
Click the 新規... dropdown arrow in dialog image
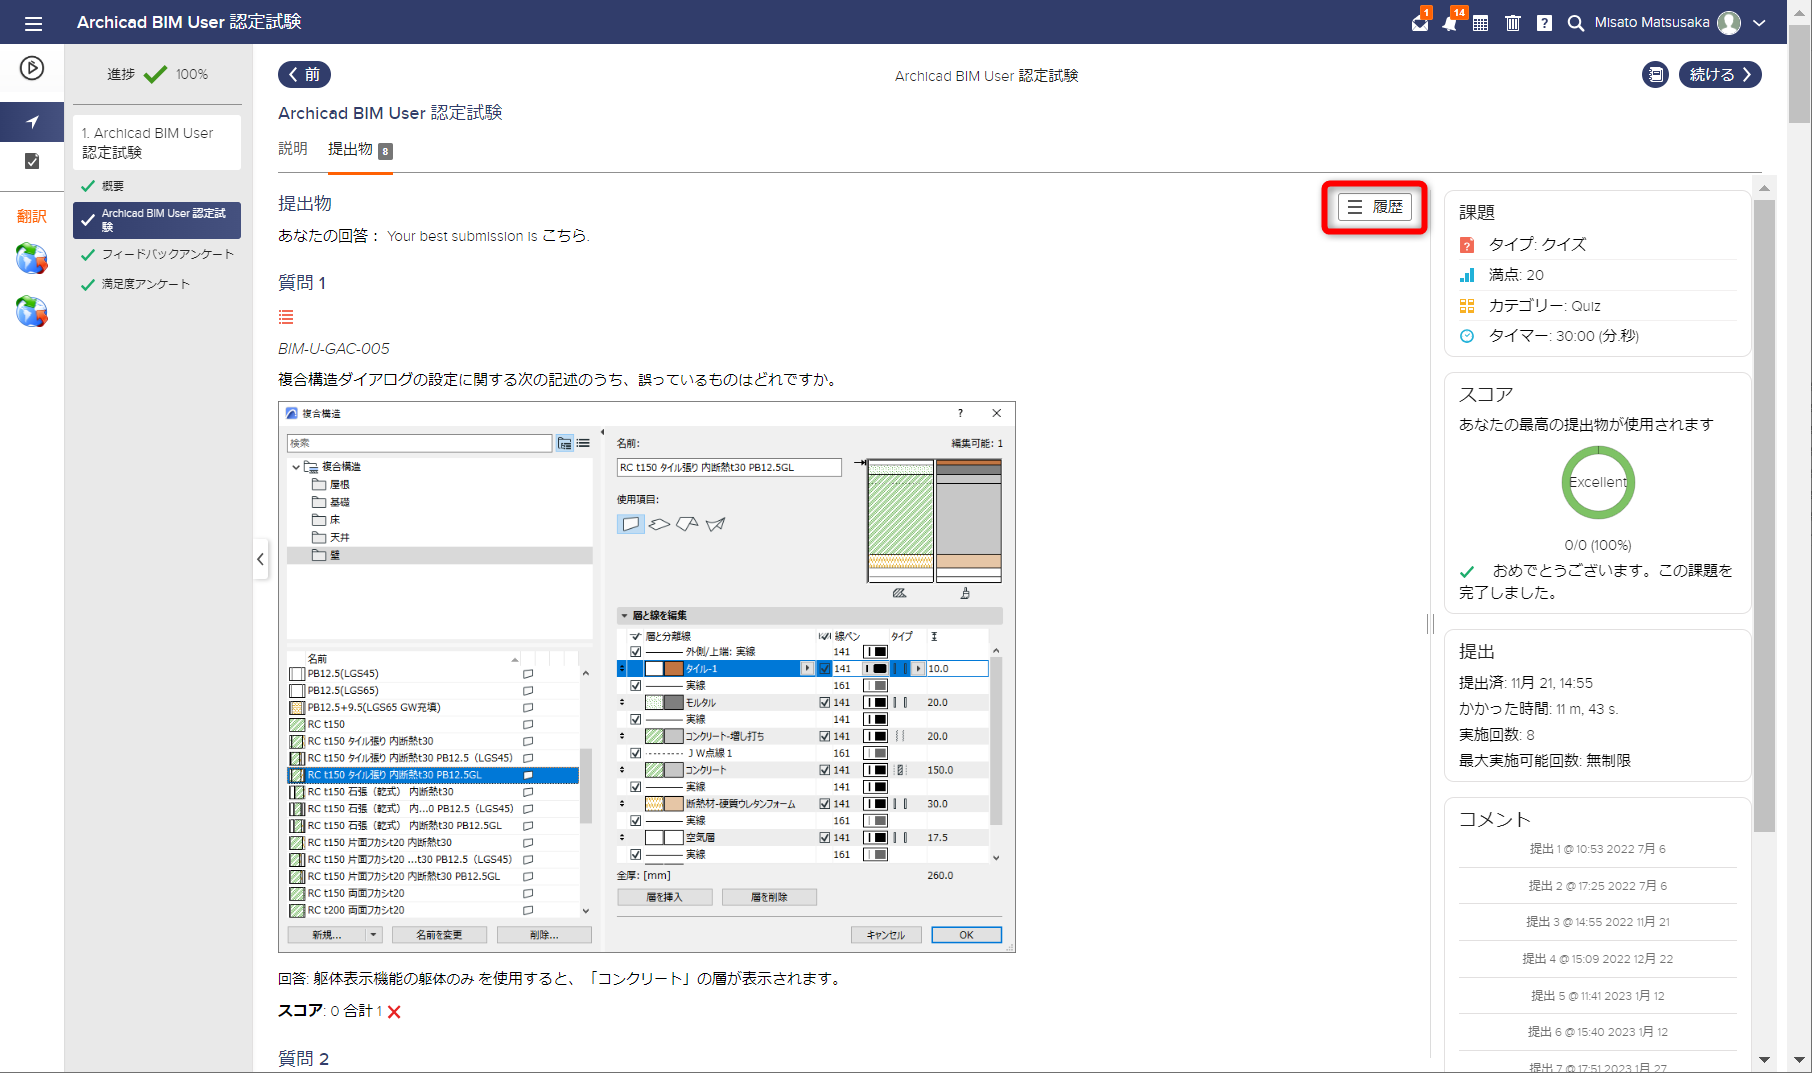(x=373, y=935)
